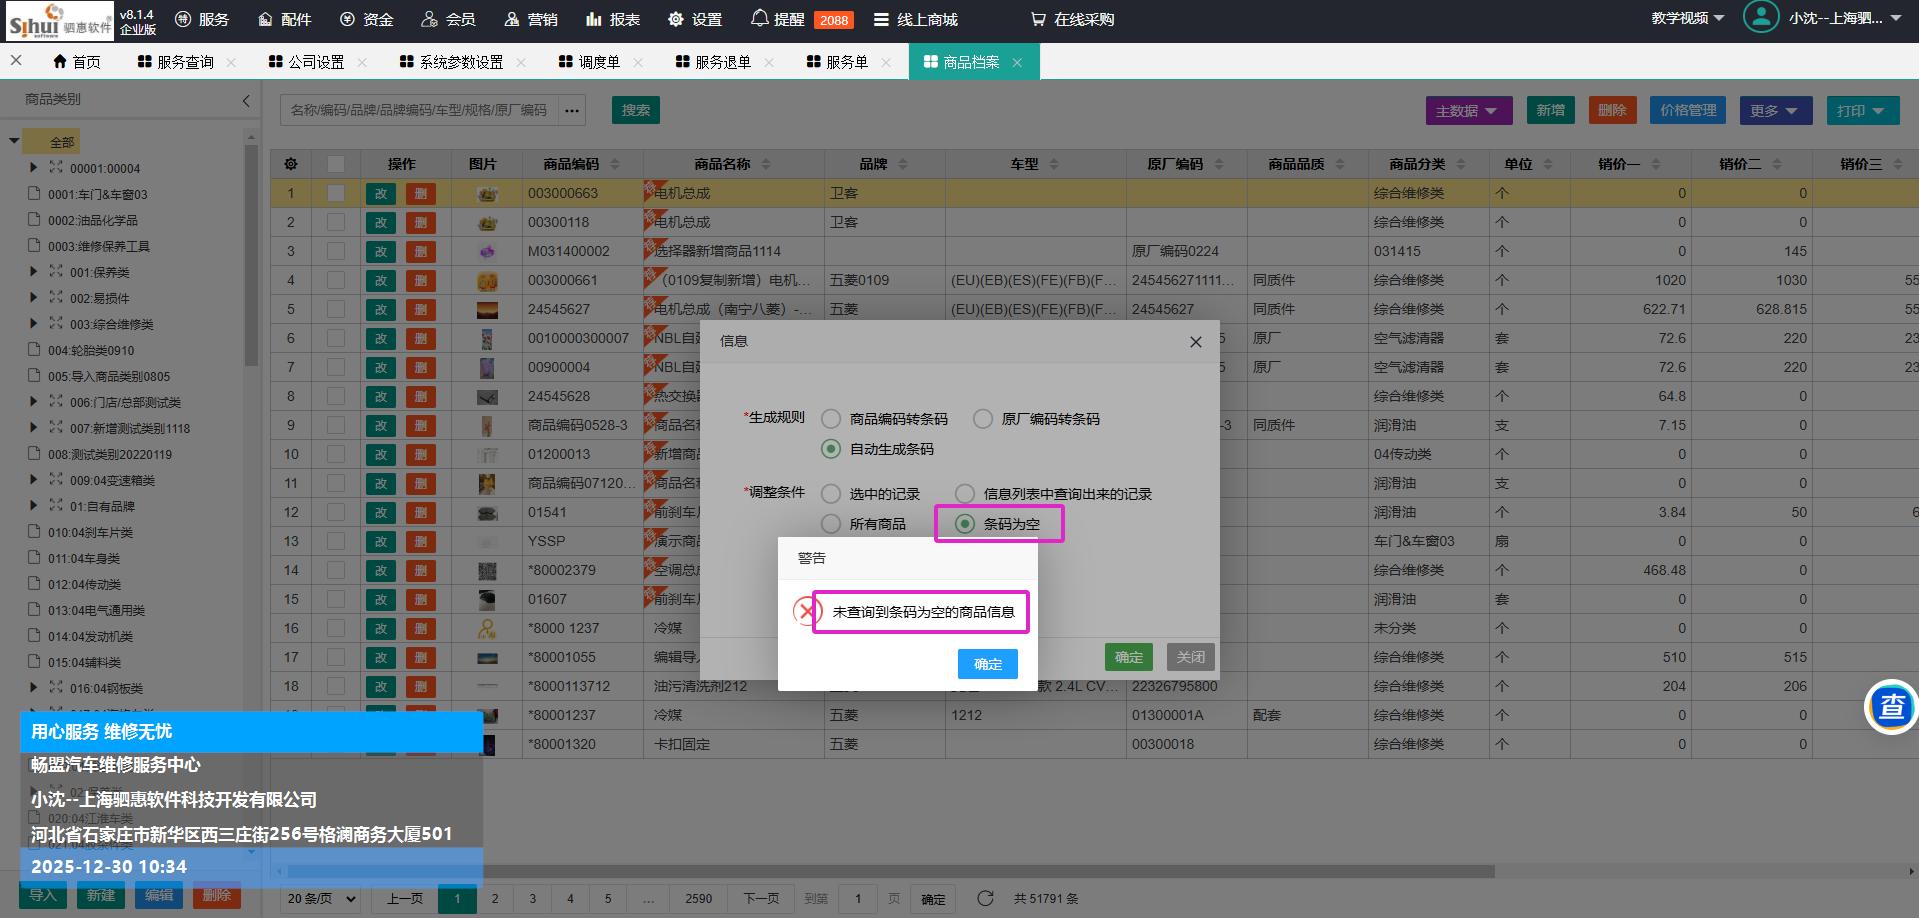This screenshot has width=1919, height=918.
Task: Open the 主数据 dropdown button
Action: [x=1468, y=111]
